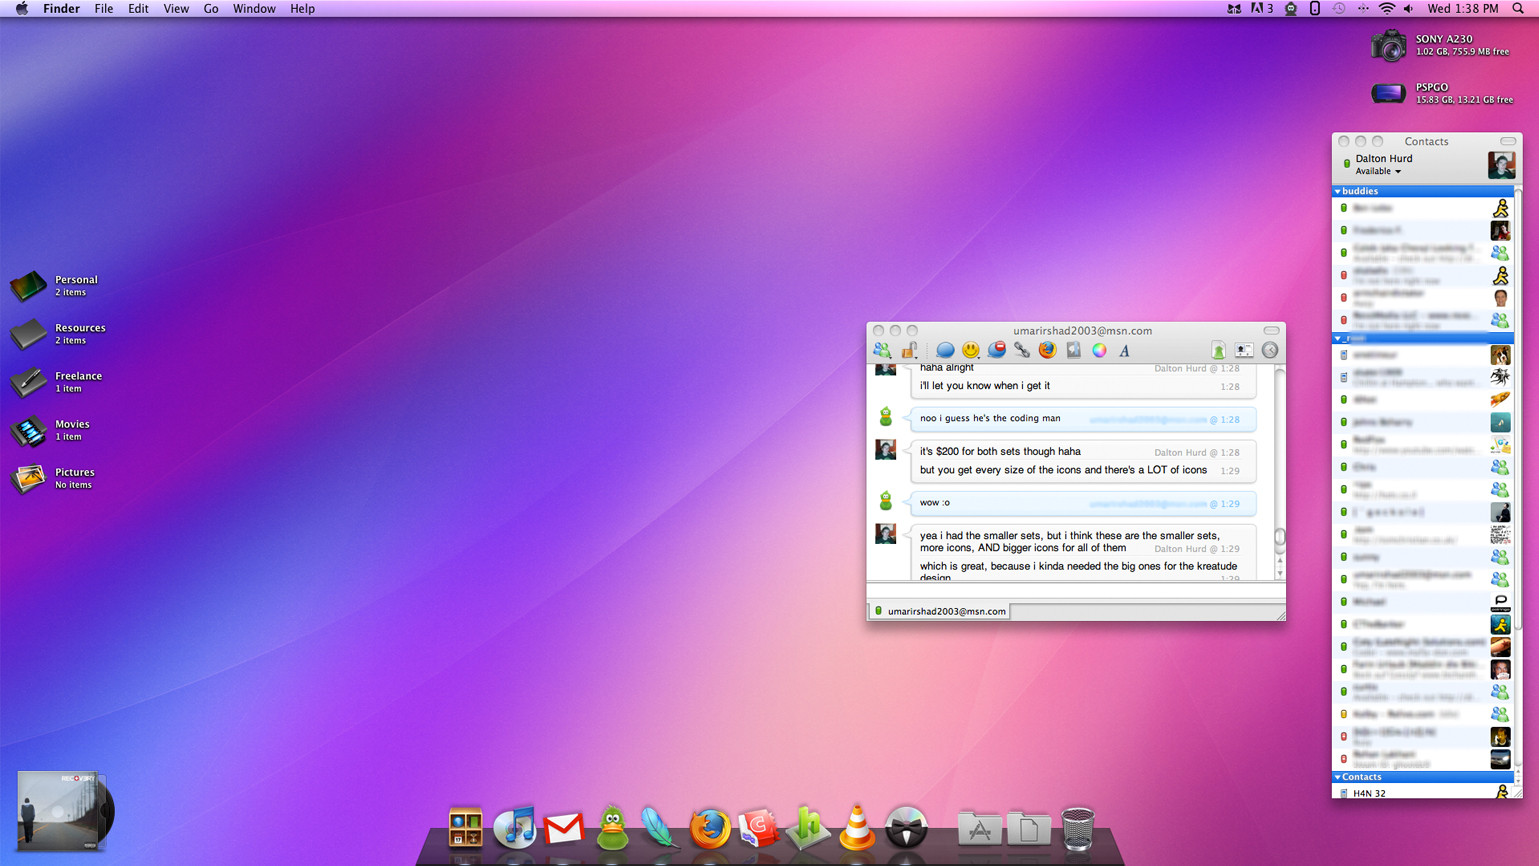Click the message input field in chat window
Viewport: 1539px width, 866px height.
1075,591
